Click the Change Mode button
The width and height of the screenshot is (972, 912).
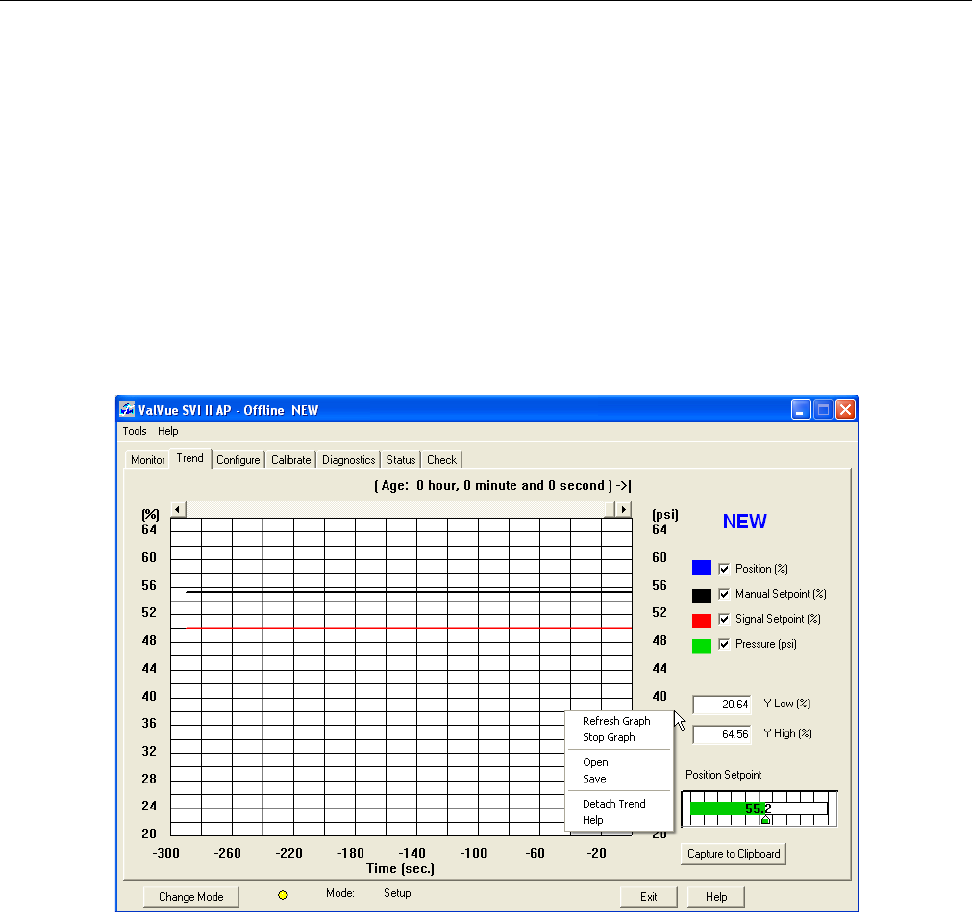[191, 897]
